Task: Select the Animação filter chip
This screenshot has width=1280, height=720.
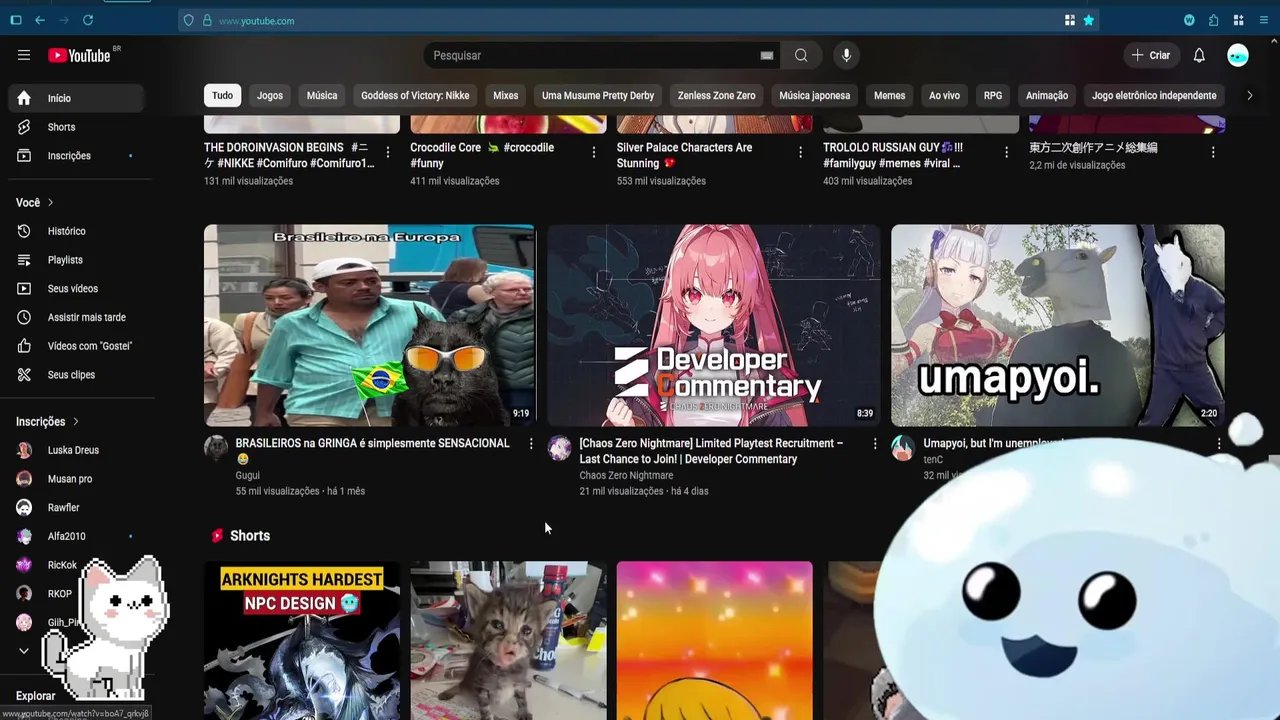Action: point(1047,96)
